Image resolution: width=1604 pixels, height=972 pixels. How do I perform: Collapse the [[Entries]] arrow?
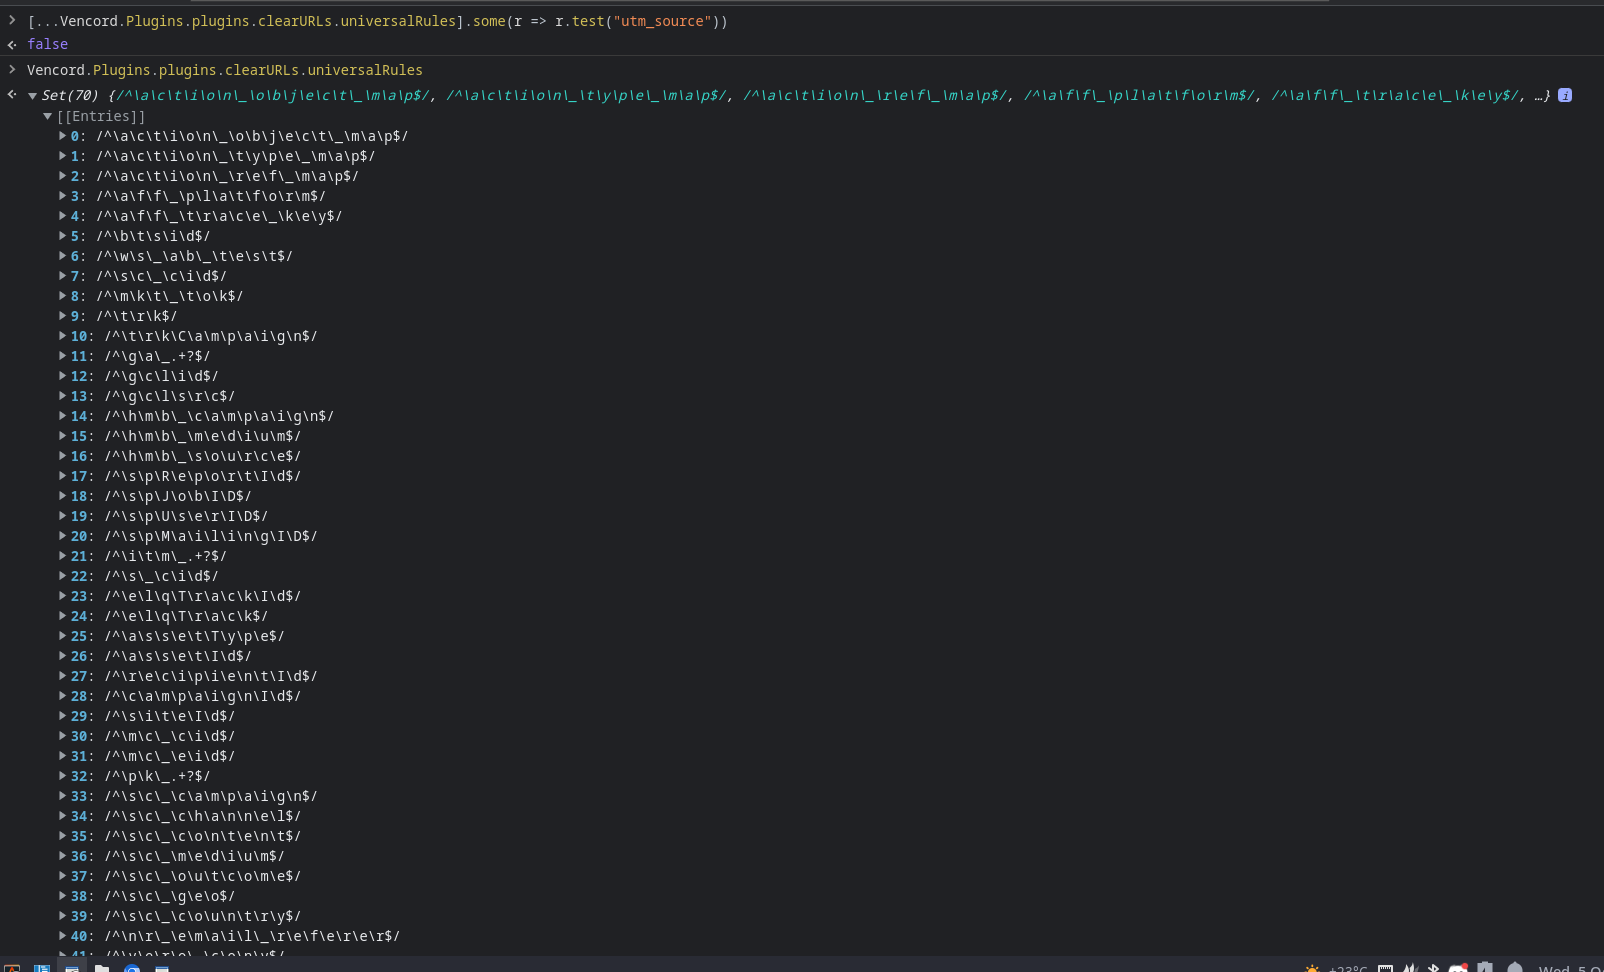click(x=47, y=116)
